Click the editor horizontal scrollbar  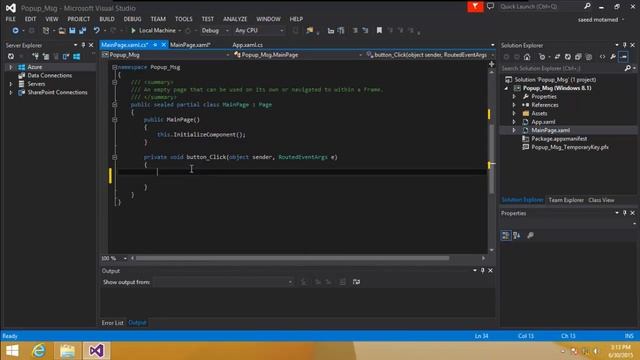click(292, 258)
